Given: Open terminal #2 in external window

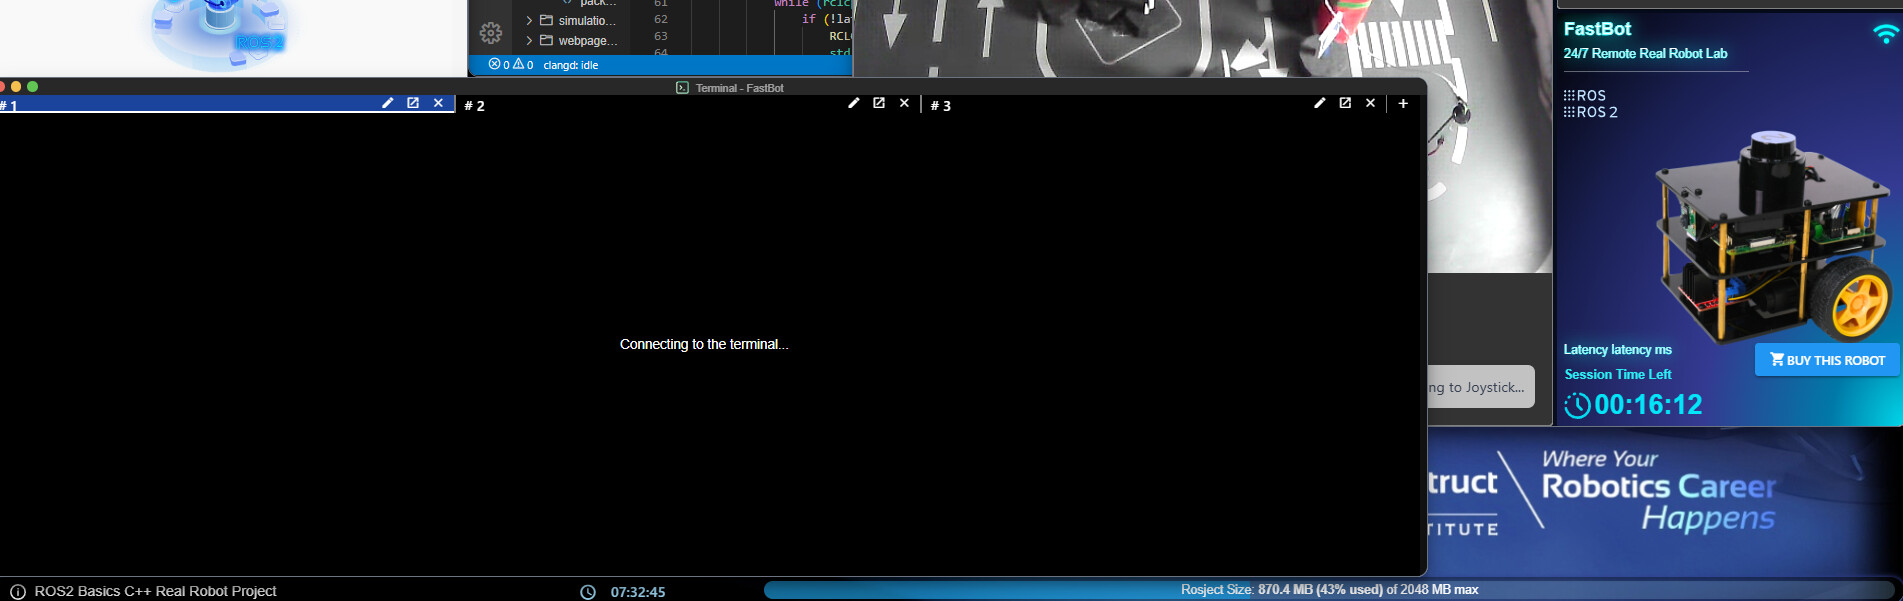Looking at the screenshot, I should point(879,103).
